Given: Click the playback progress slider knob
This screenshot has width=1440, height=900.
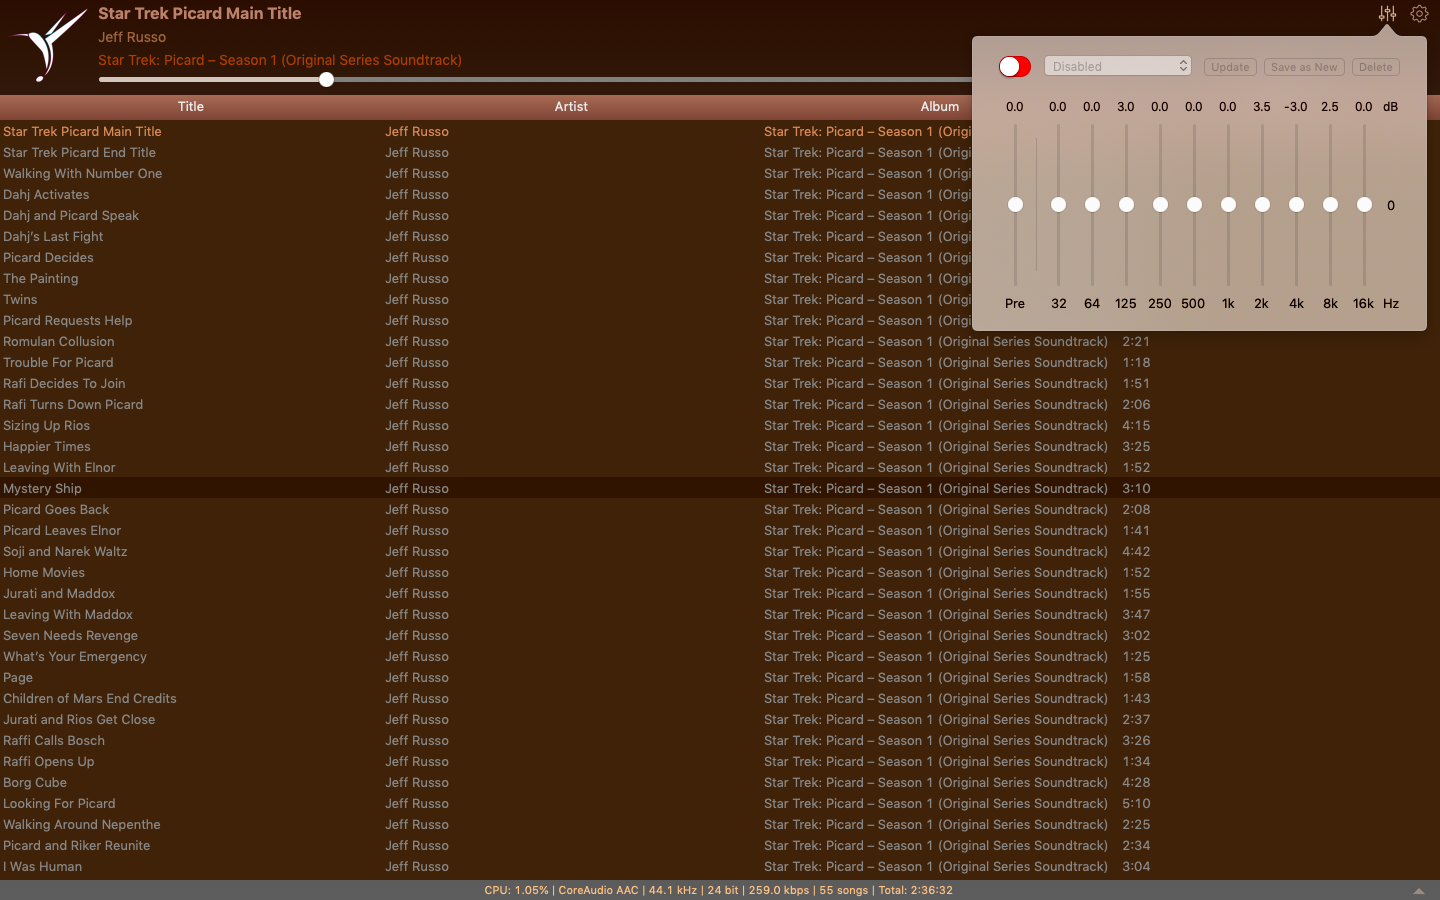Looking at the screenshot, I should (326, 80).
